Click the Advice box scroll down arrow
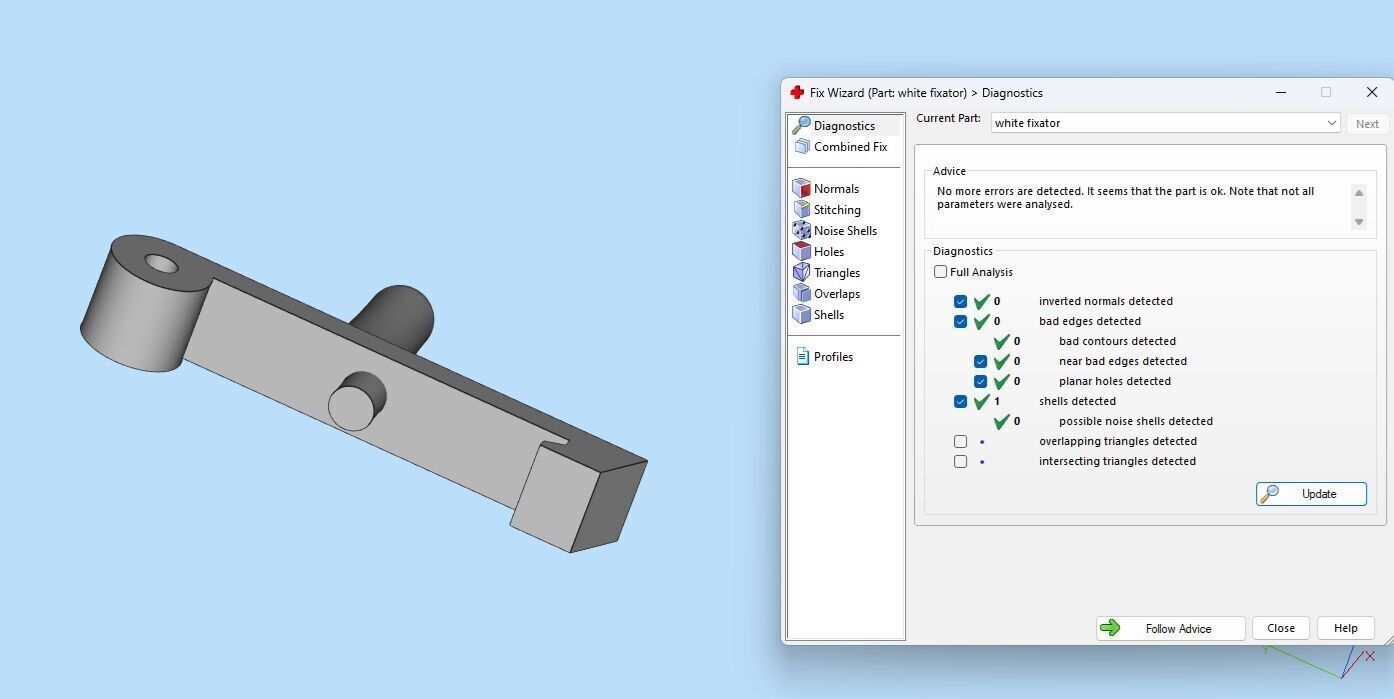This screenshot has height=699, width=1394. 1358,222
